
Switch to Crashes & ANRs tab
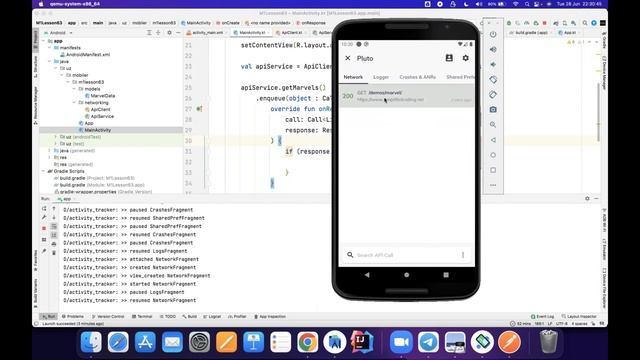click(x=417, y=77)
